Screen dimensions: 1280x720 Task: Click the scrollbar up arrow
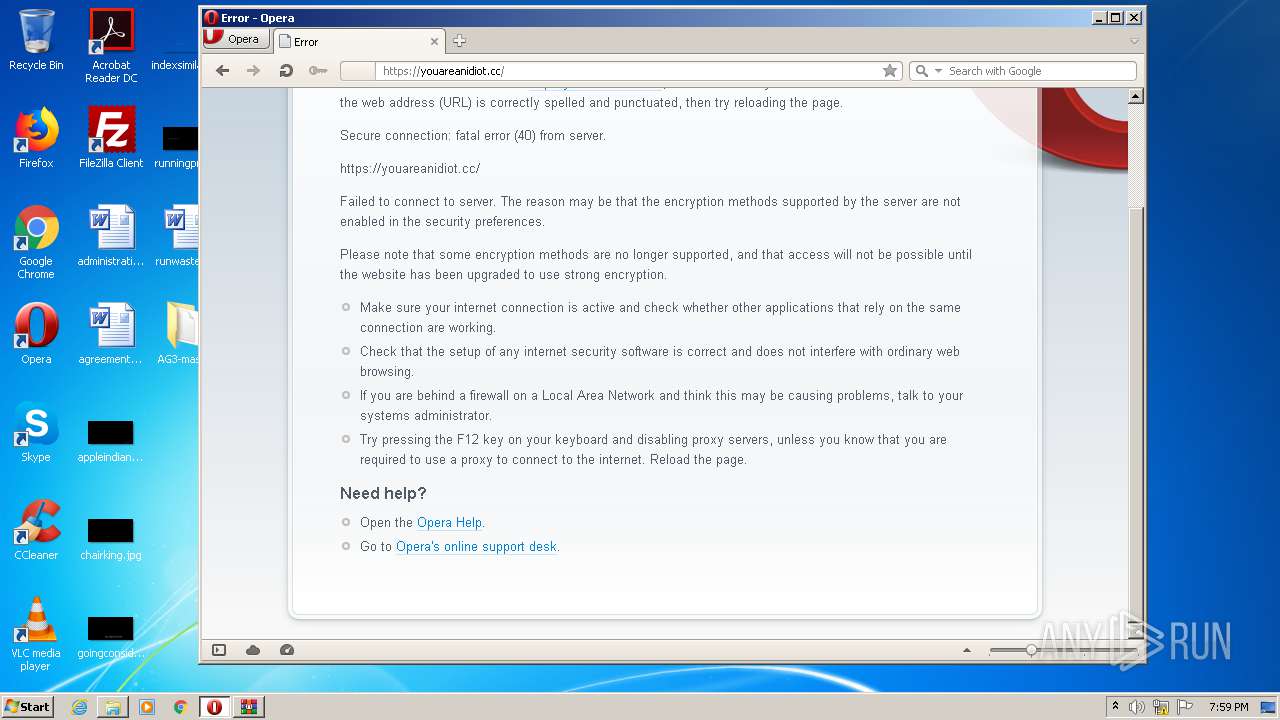[1135, 96]
